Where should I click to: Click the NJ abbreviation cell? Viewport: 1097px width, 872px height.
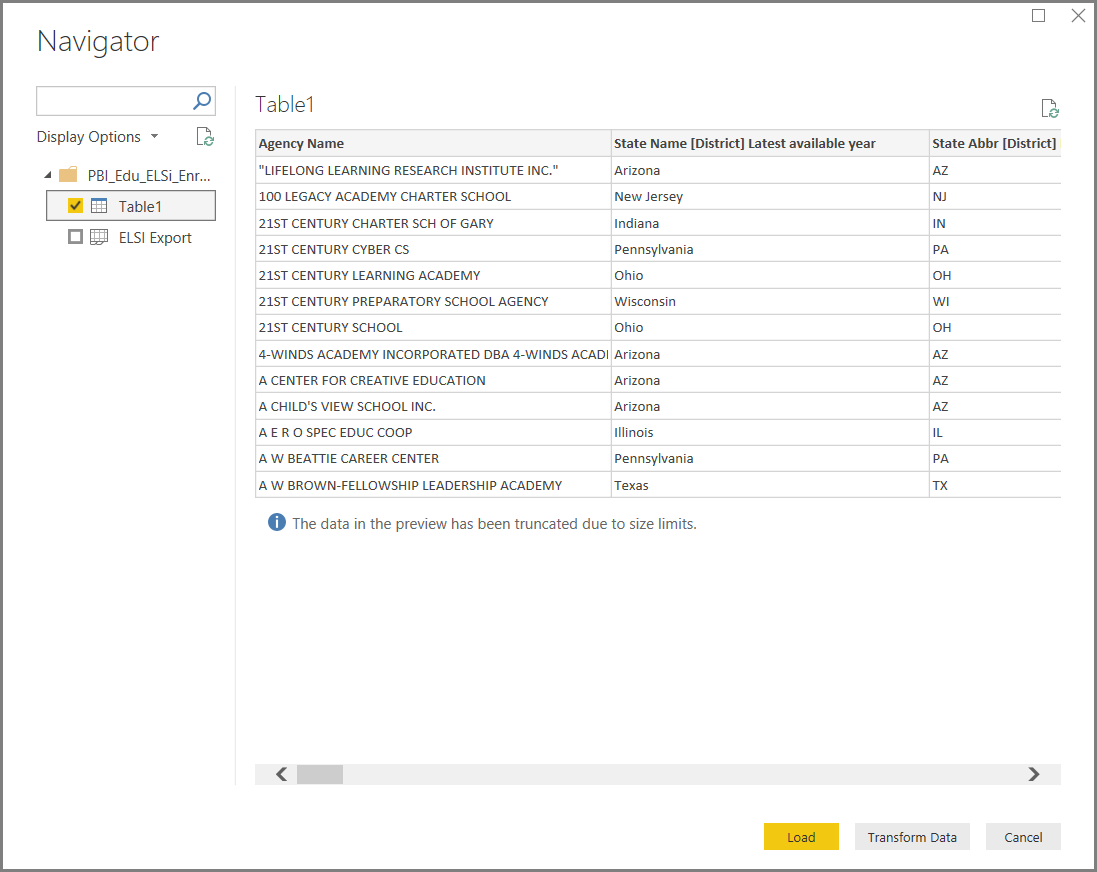pyautogui.click(x=995, y=197)
